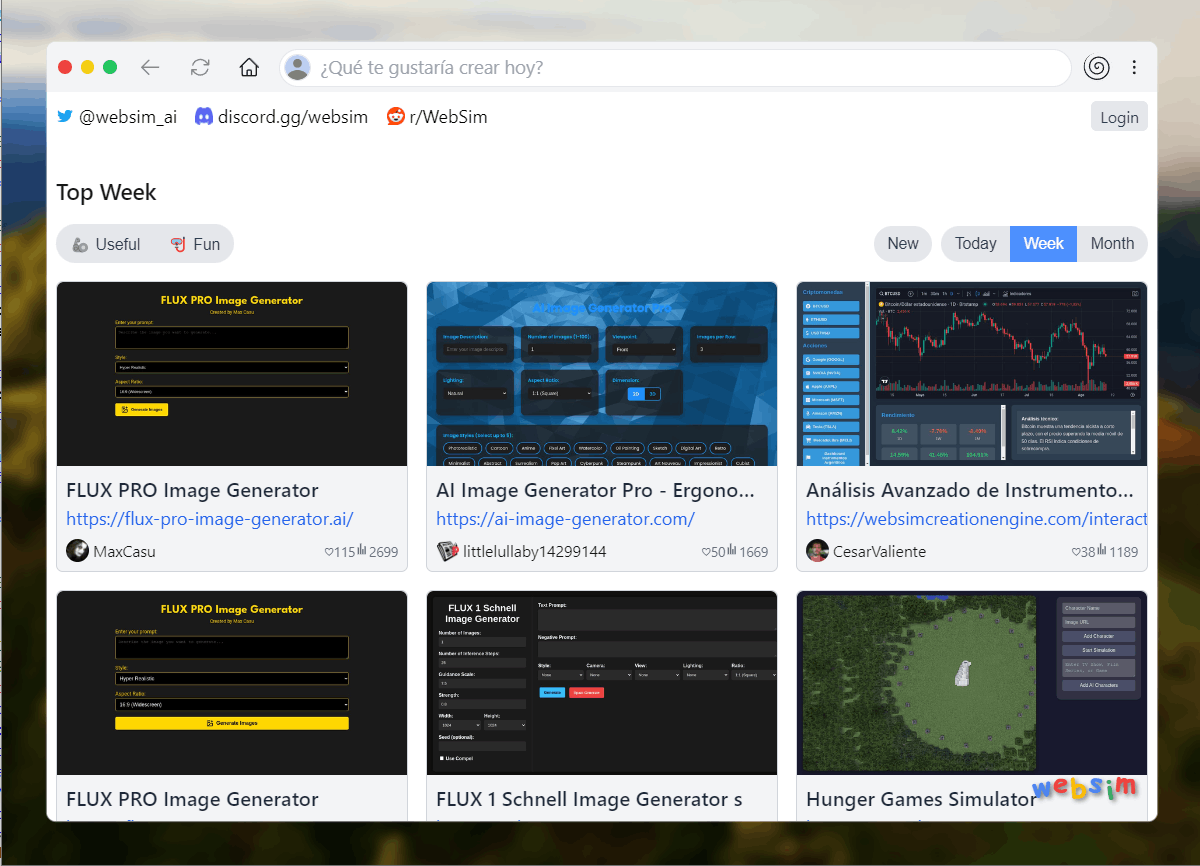1200x866 pixels.
Task: Open the spiral WebSim icon
Action: (1097, 67)
